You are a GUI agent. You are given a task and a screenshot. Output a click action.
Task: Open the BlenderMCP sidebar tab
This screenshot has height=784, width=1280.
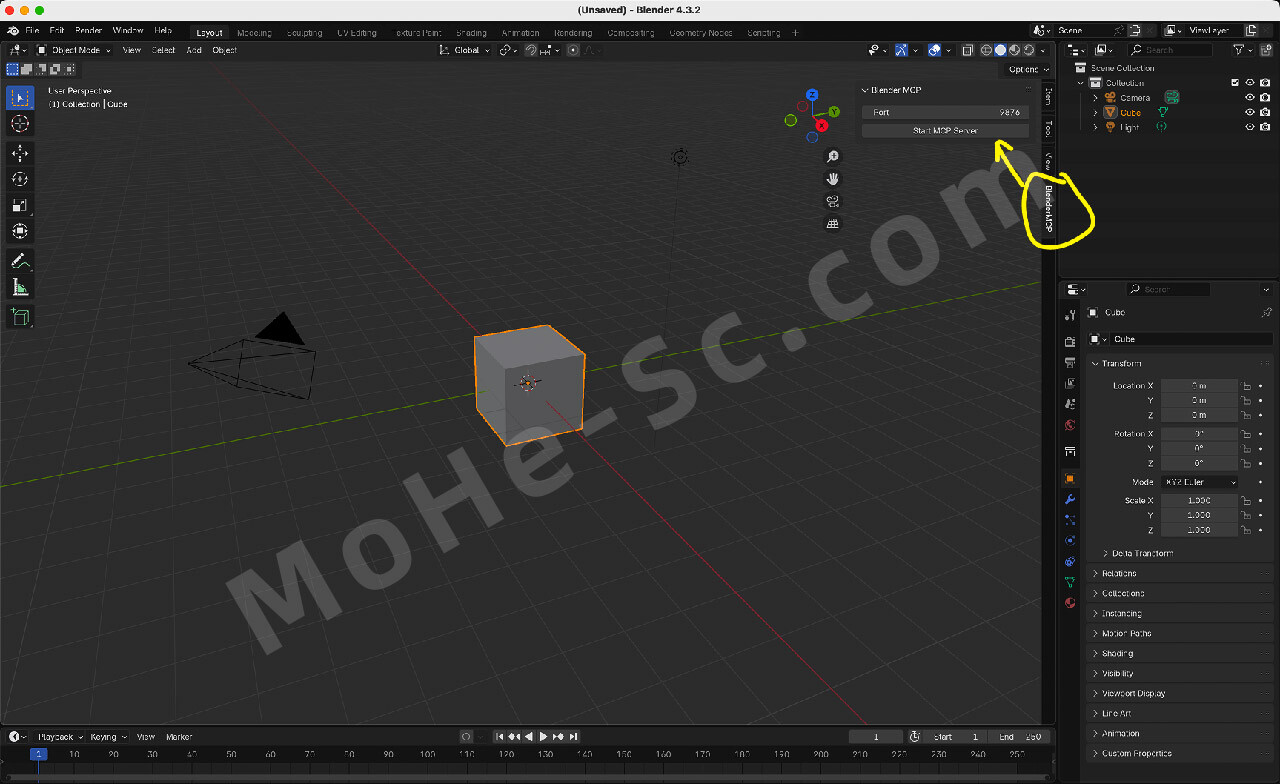pos(1048,209)
